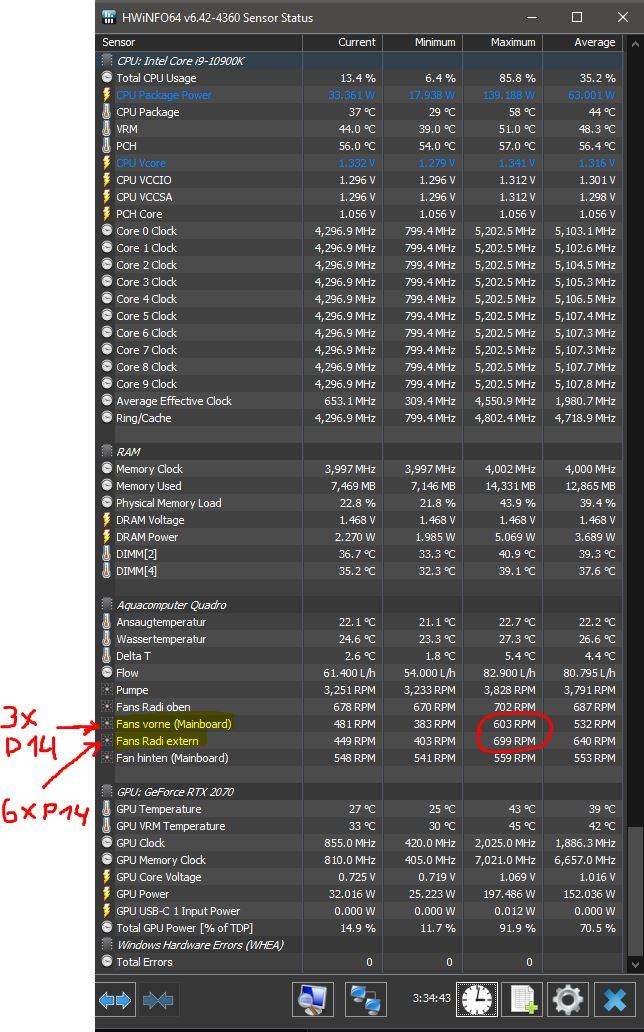Click the Memory Clock gauge icon
Viewport: 644px width, 1032px height.
point(107,469)
